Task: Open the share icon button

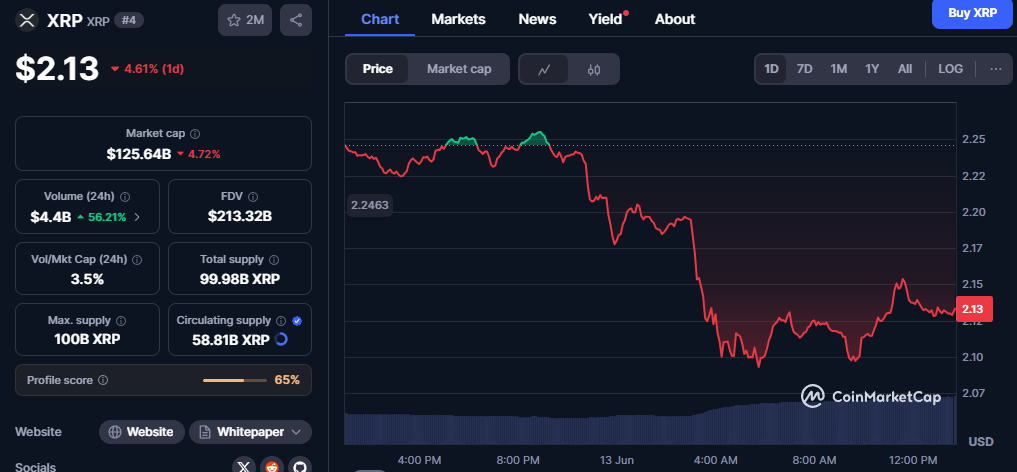Action: click(296, 20)
